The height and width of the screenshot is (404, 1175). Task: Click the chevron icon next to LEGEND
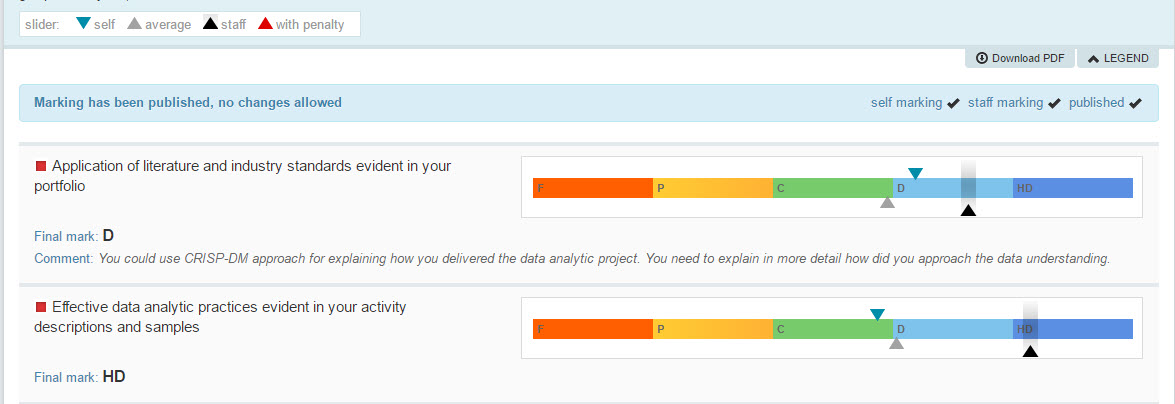[x=1093, y=58]
